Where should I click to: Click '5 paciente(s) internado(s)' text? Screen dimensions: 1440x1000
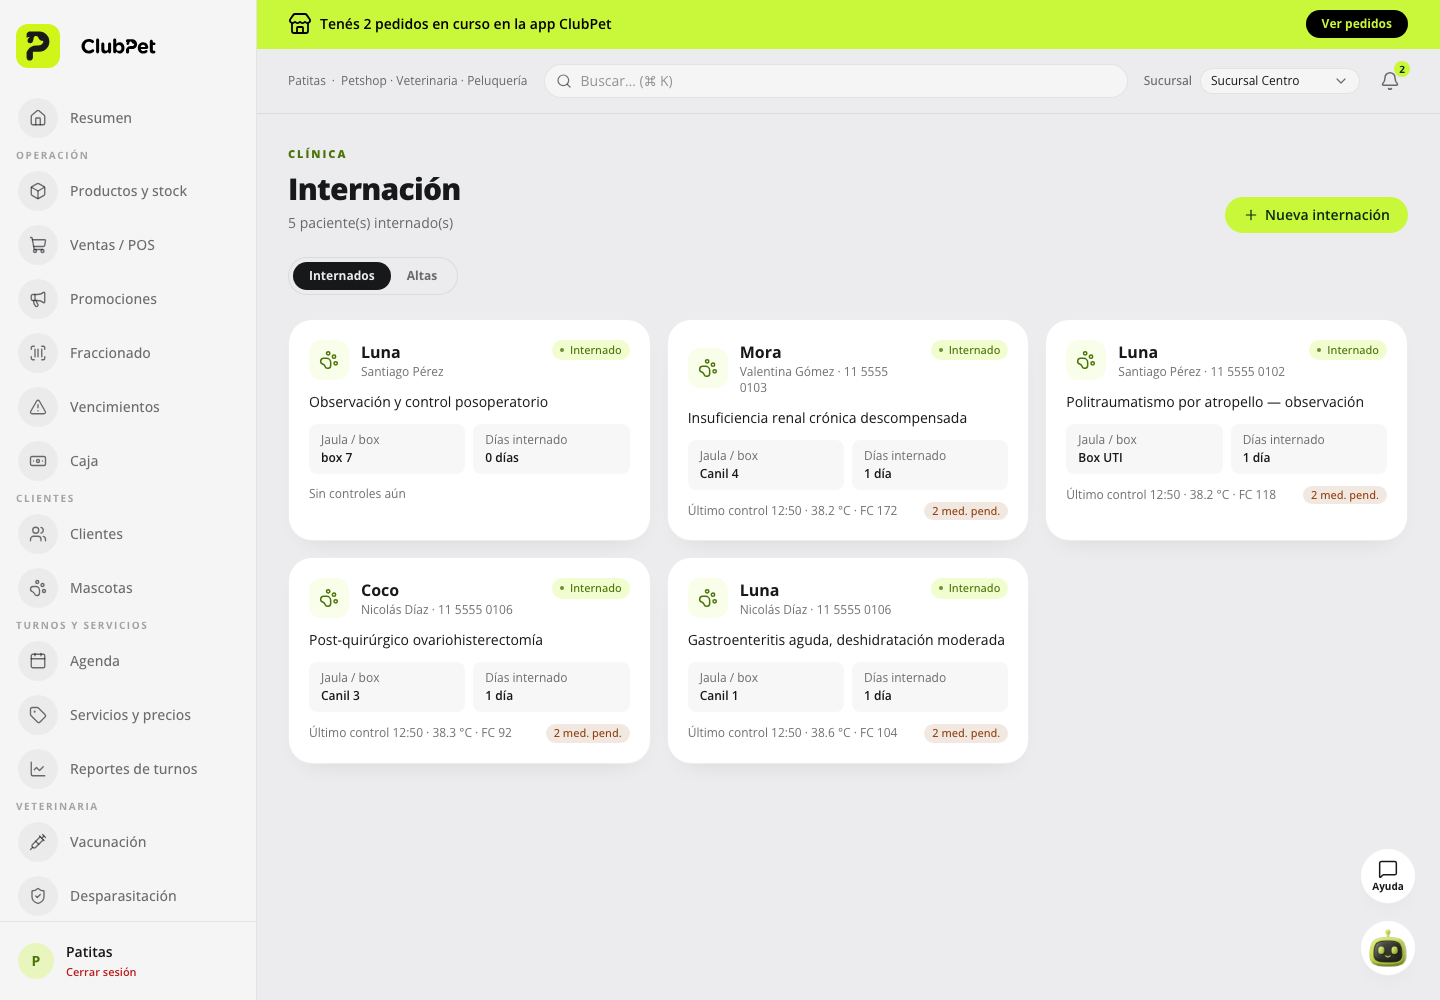click(x=371, y=223)
